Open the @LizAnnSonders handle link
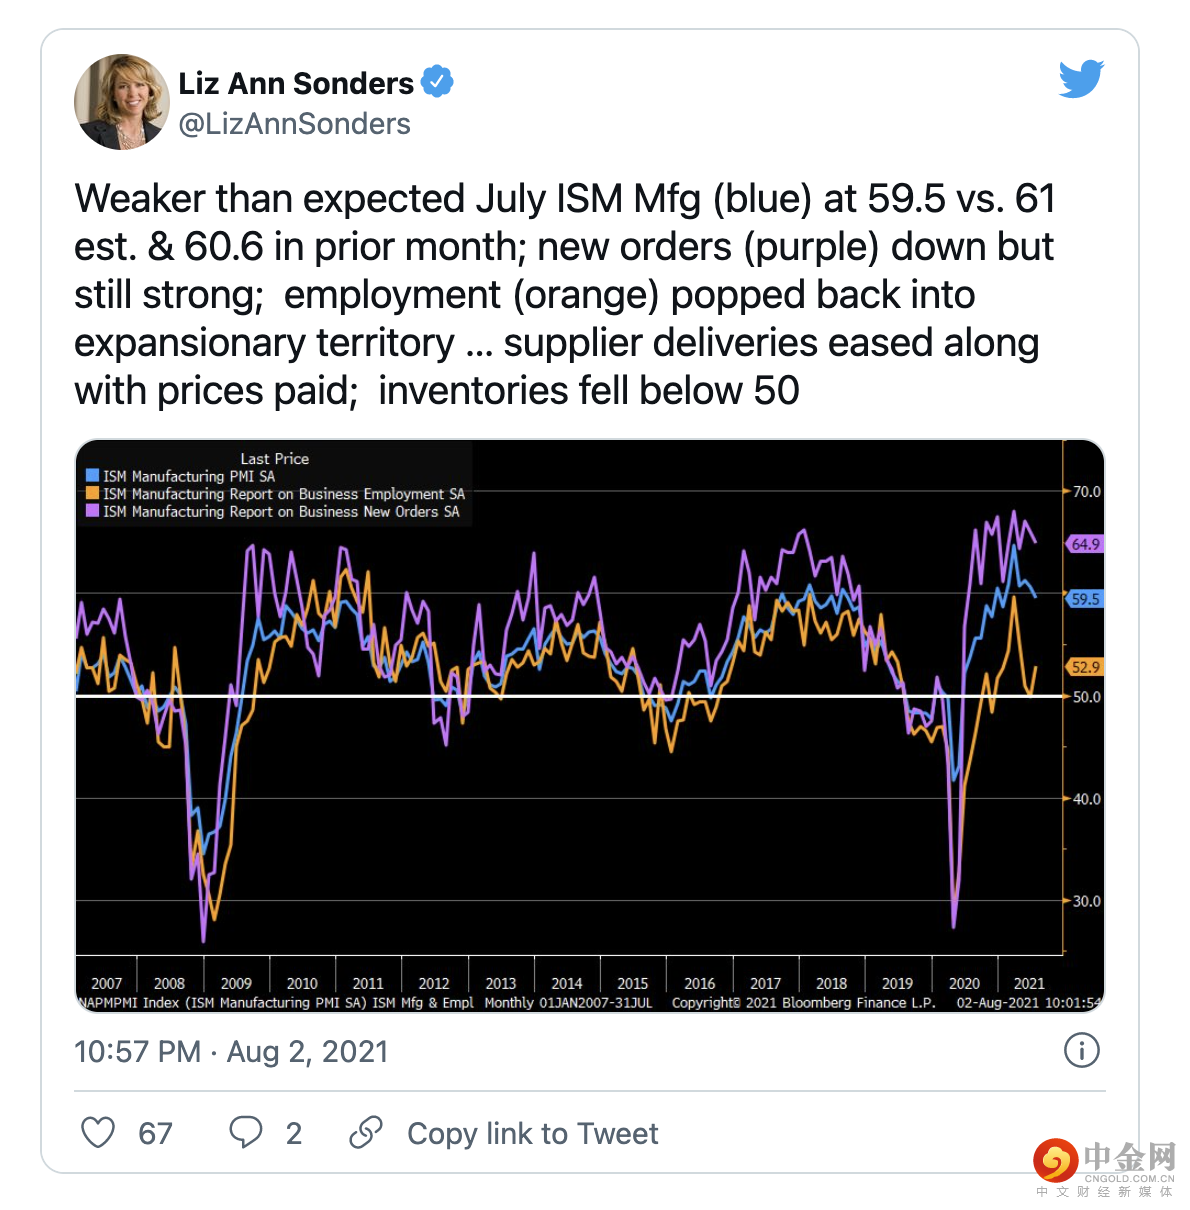The width and height of the screenshot is (1190, 1210). [x=295, y=124]
